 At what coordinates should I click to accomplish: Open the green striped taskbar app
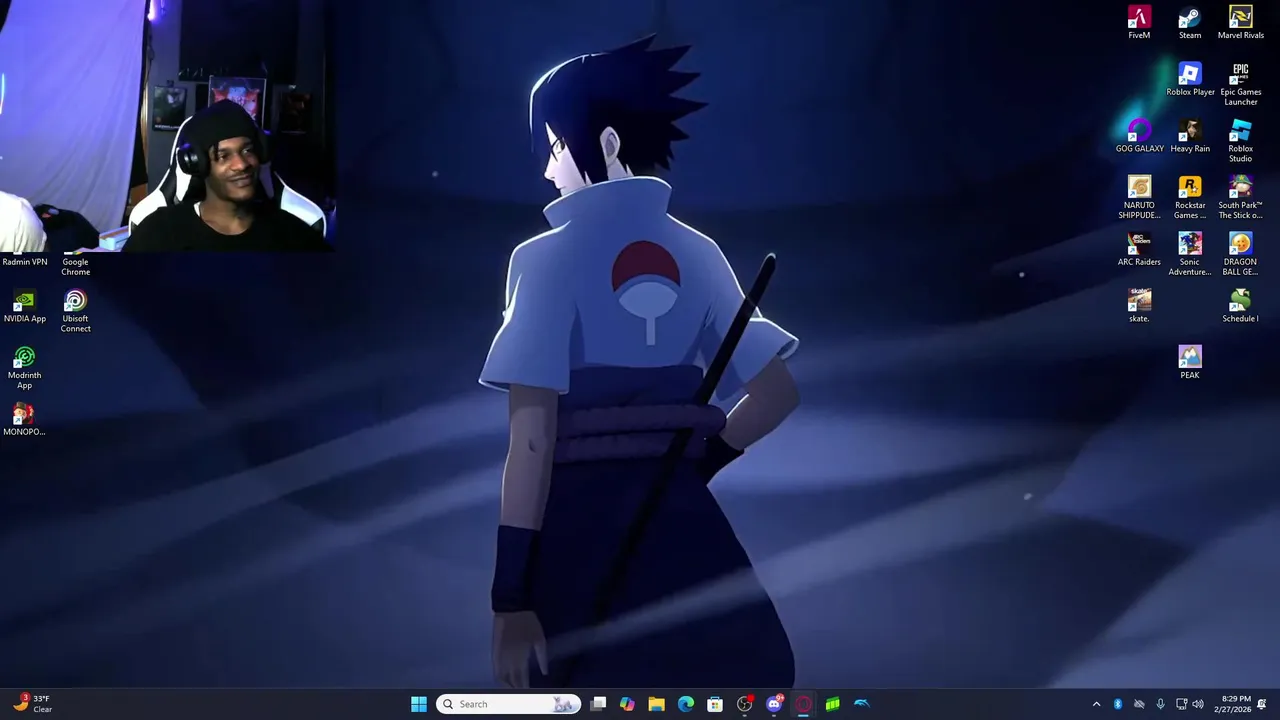[832, 704]
